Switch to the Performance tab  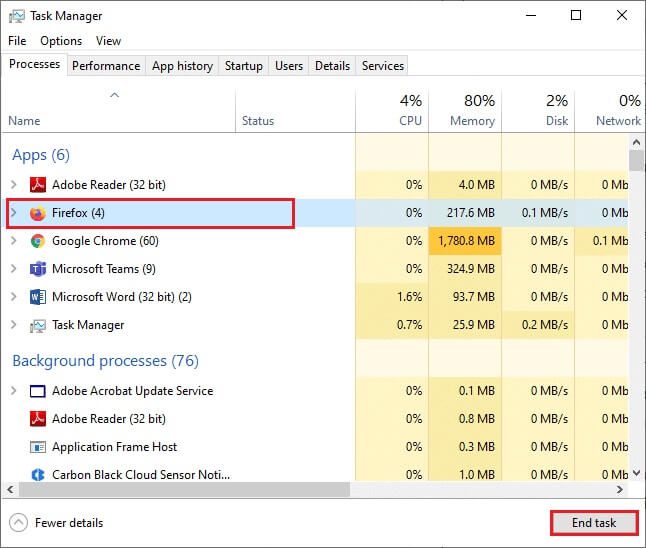click(x=106, y=66)
